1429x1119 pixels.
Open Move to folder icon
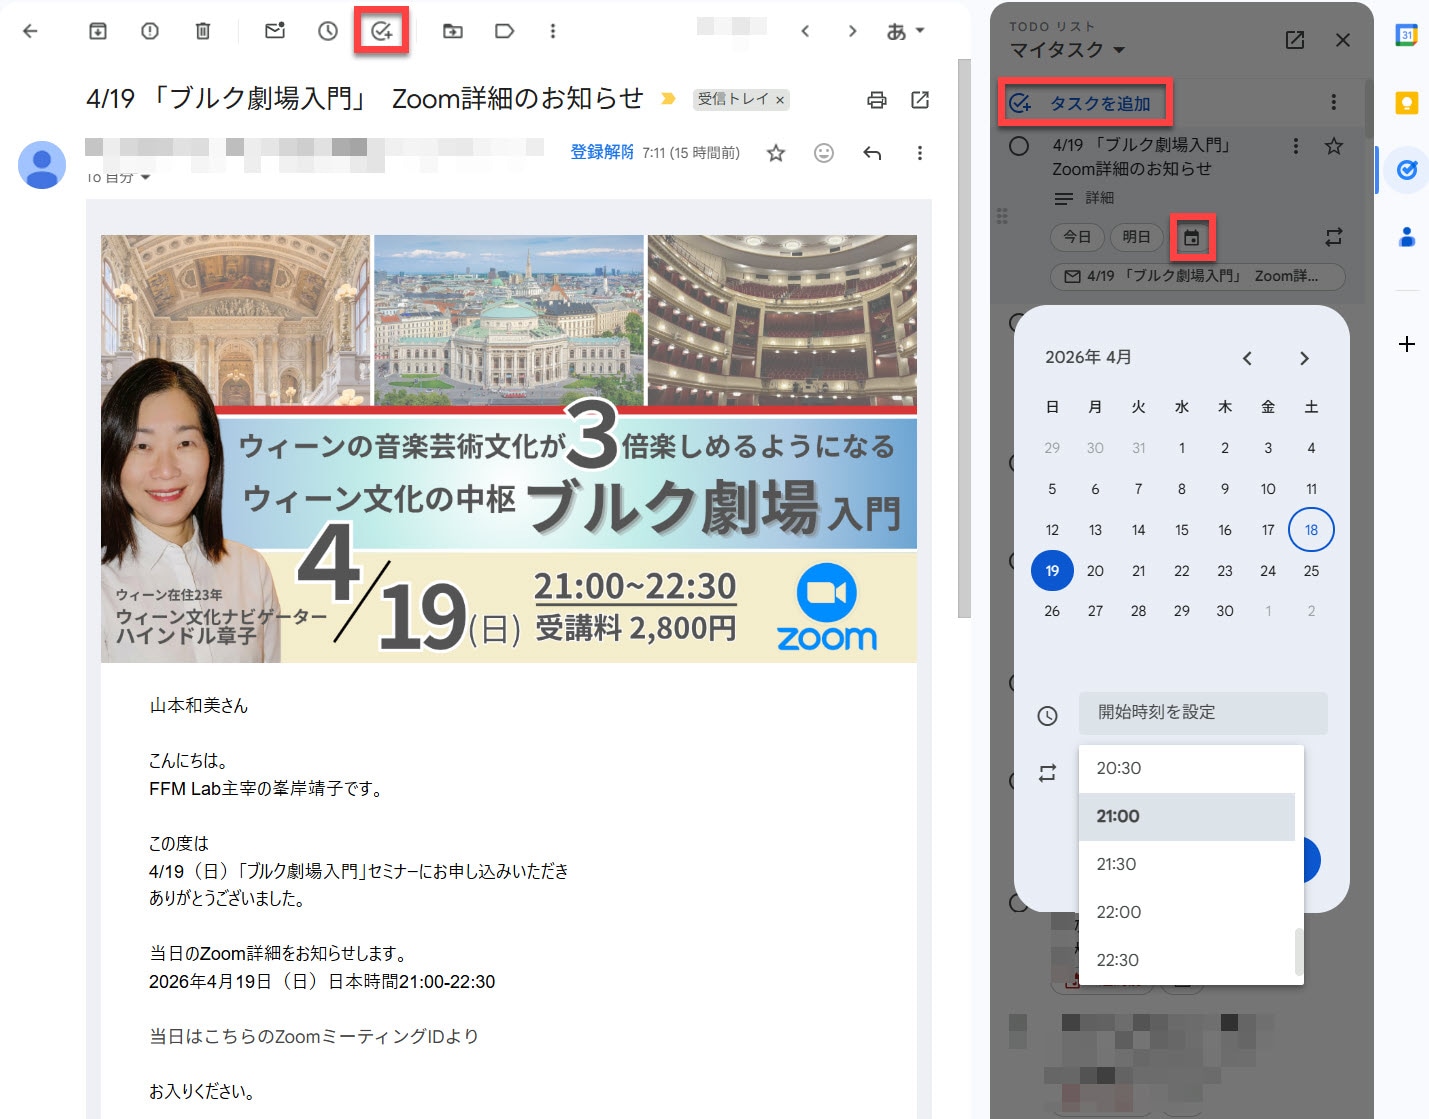pos(453,31)
